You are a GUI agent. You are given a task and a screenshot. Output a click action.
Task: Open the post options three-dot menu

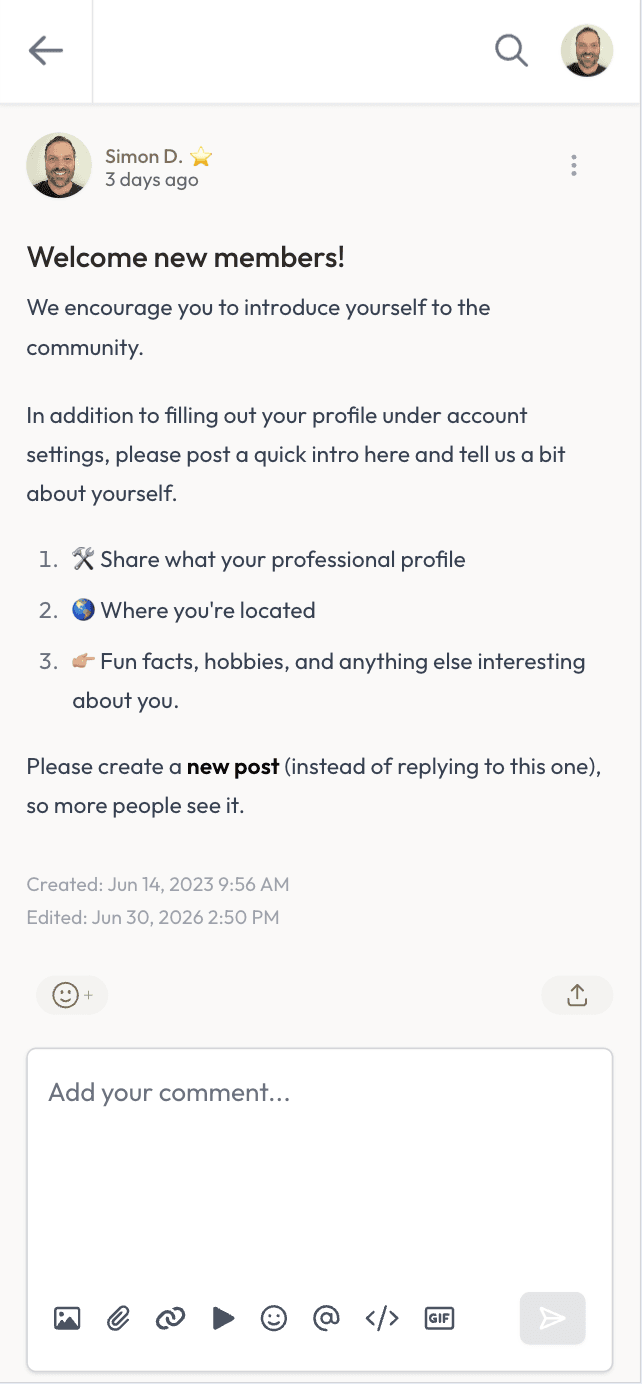(573, 165)
